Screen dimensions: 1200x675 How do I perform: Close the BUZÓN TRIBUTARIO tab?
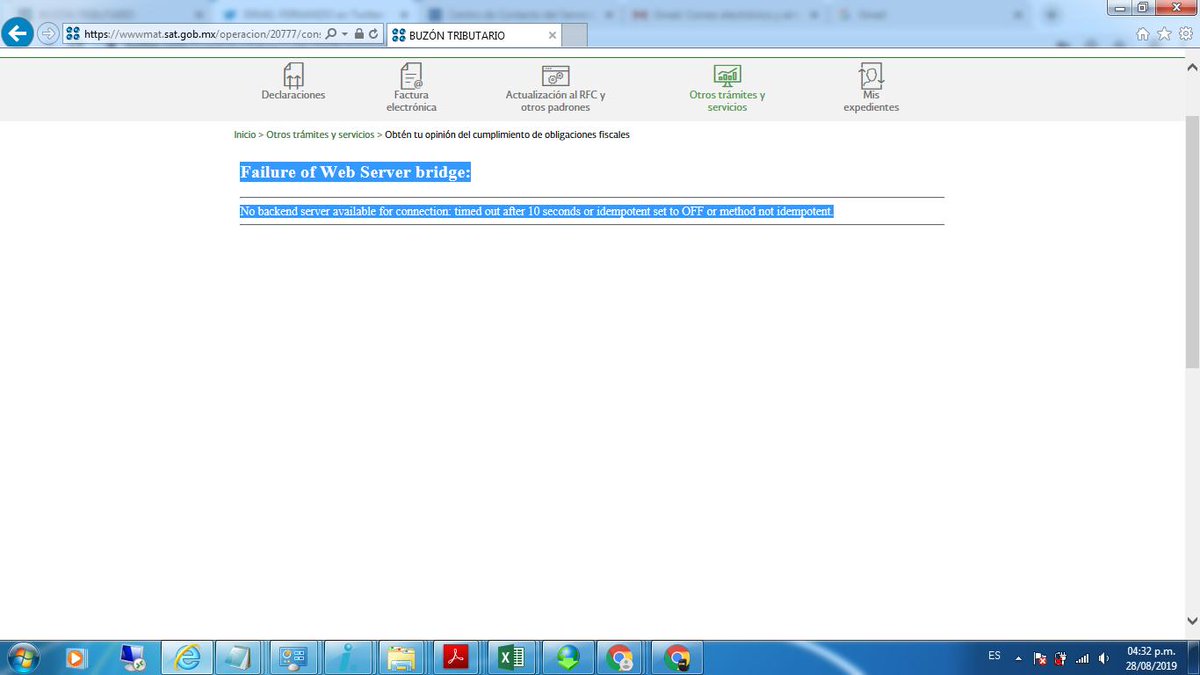[550, 35]
